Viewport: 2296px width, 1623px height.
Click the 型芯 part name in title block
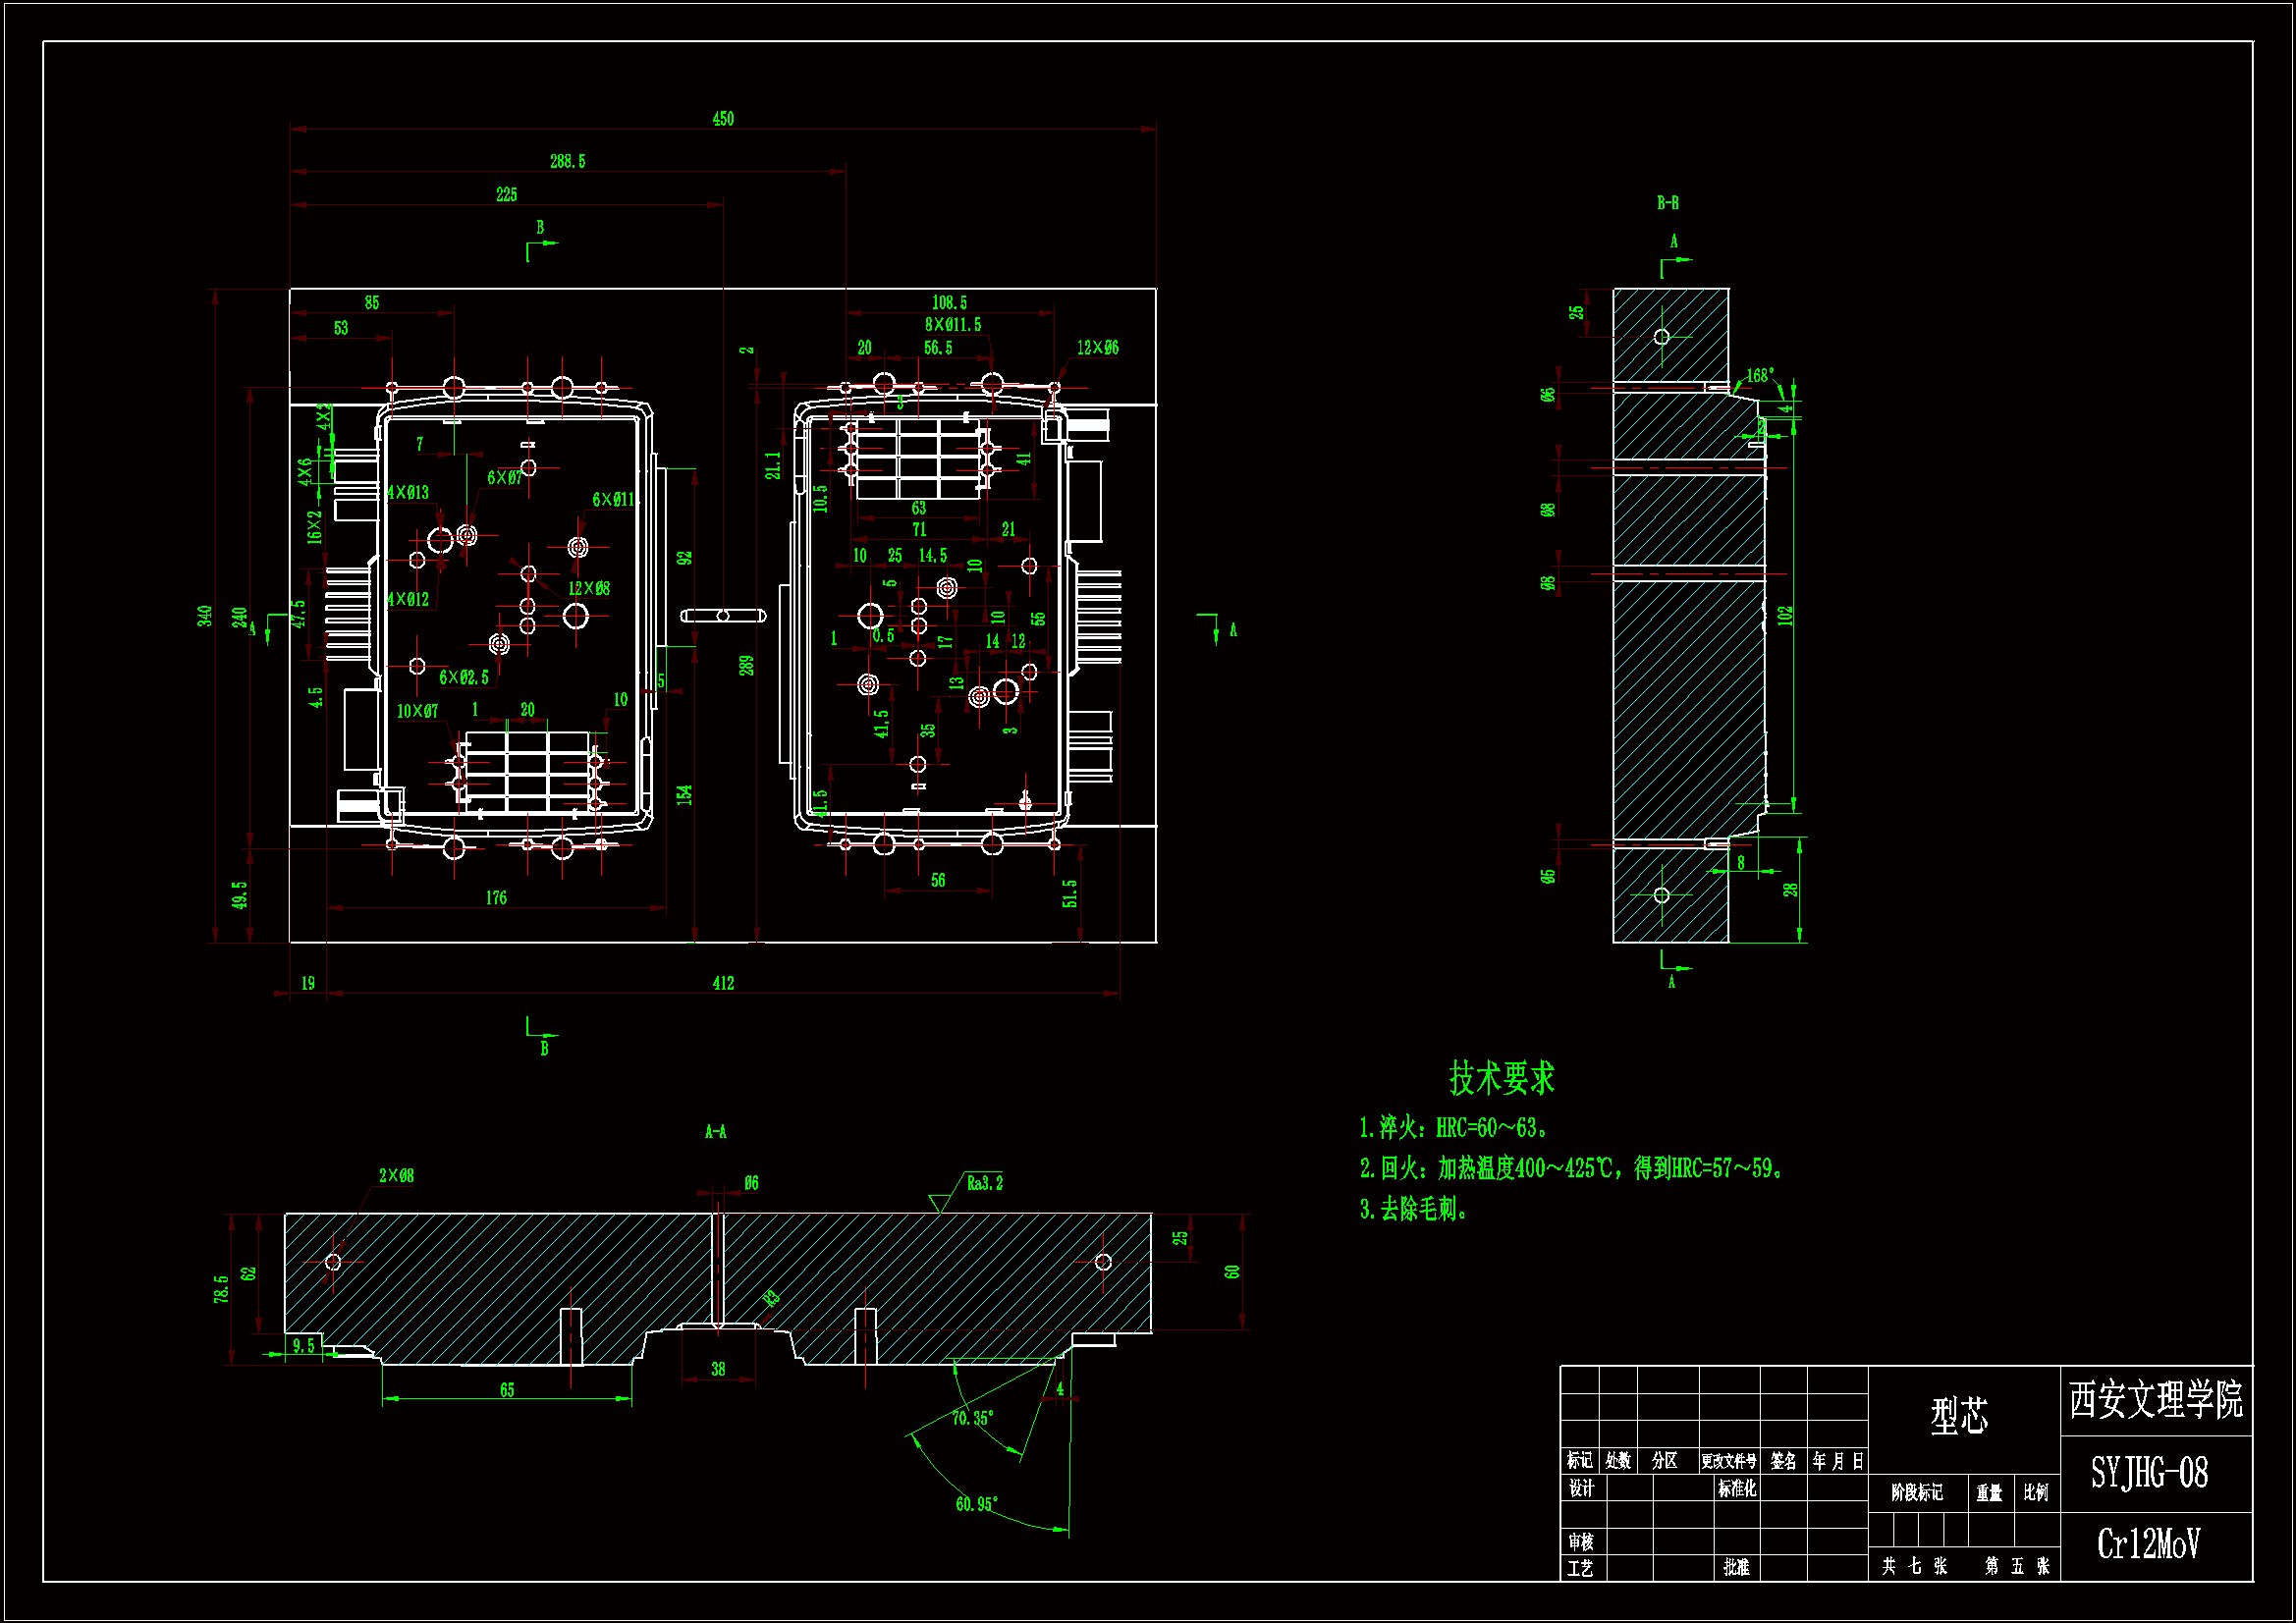coord(1959,1415)
